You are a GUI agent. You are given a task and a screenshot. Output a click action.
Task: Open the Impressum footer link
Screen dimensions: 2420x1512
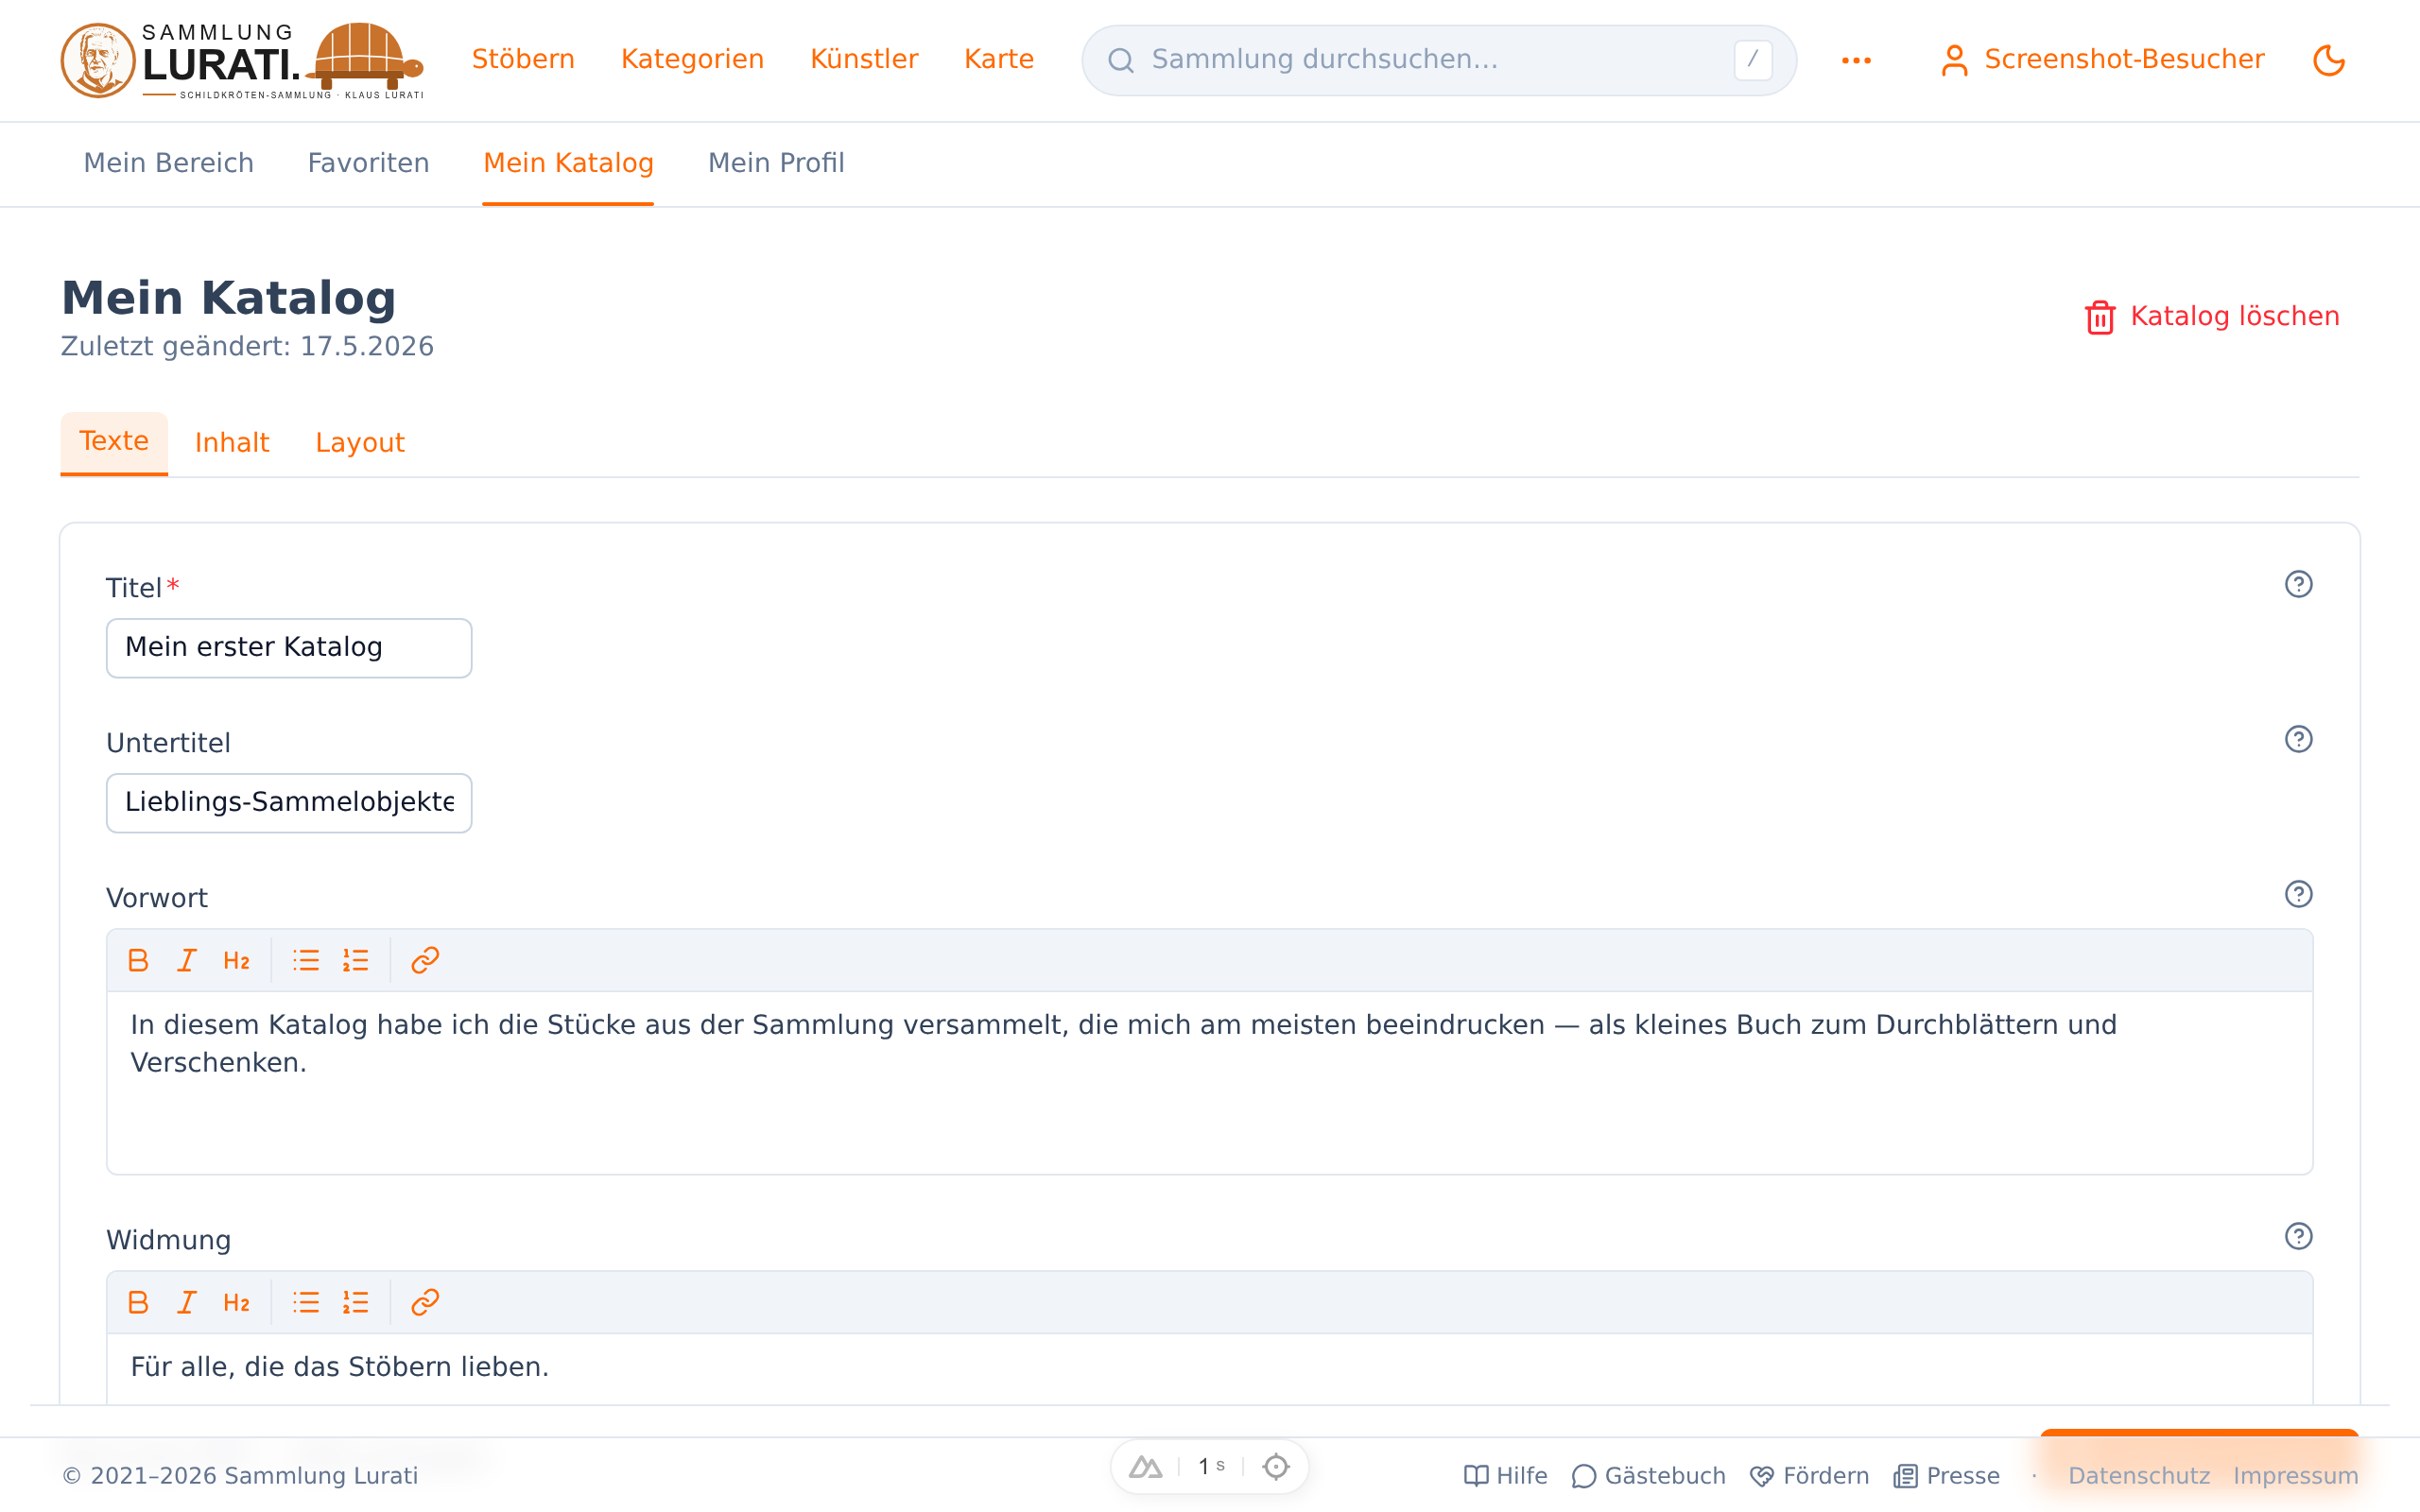[x=2295, y=1477]
